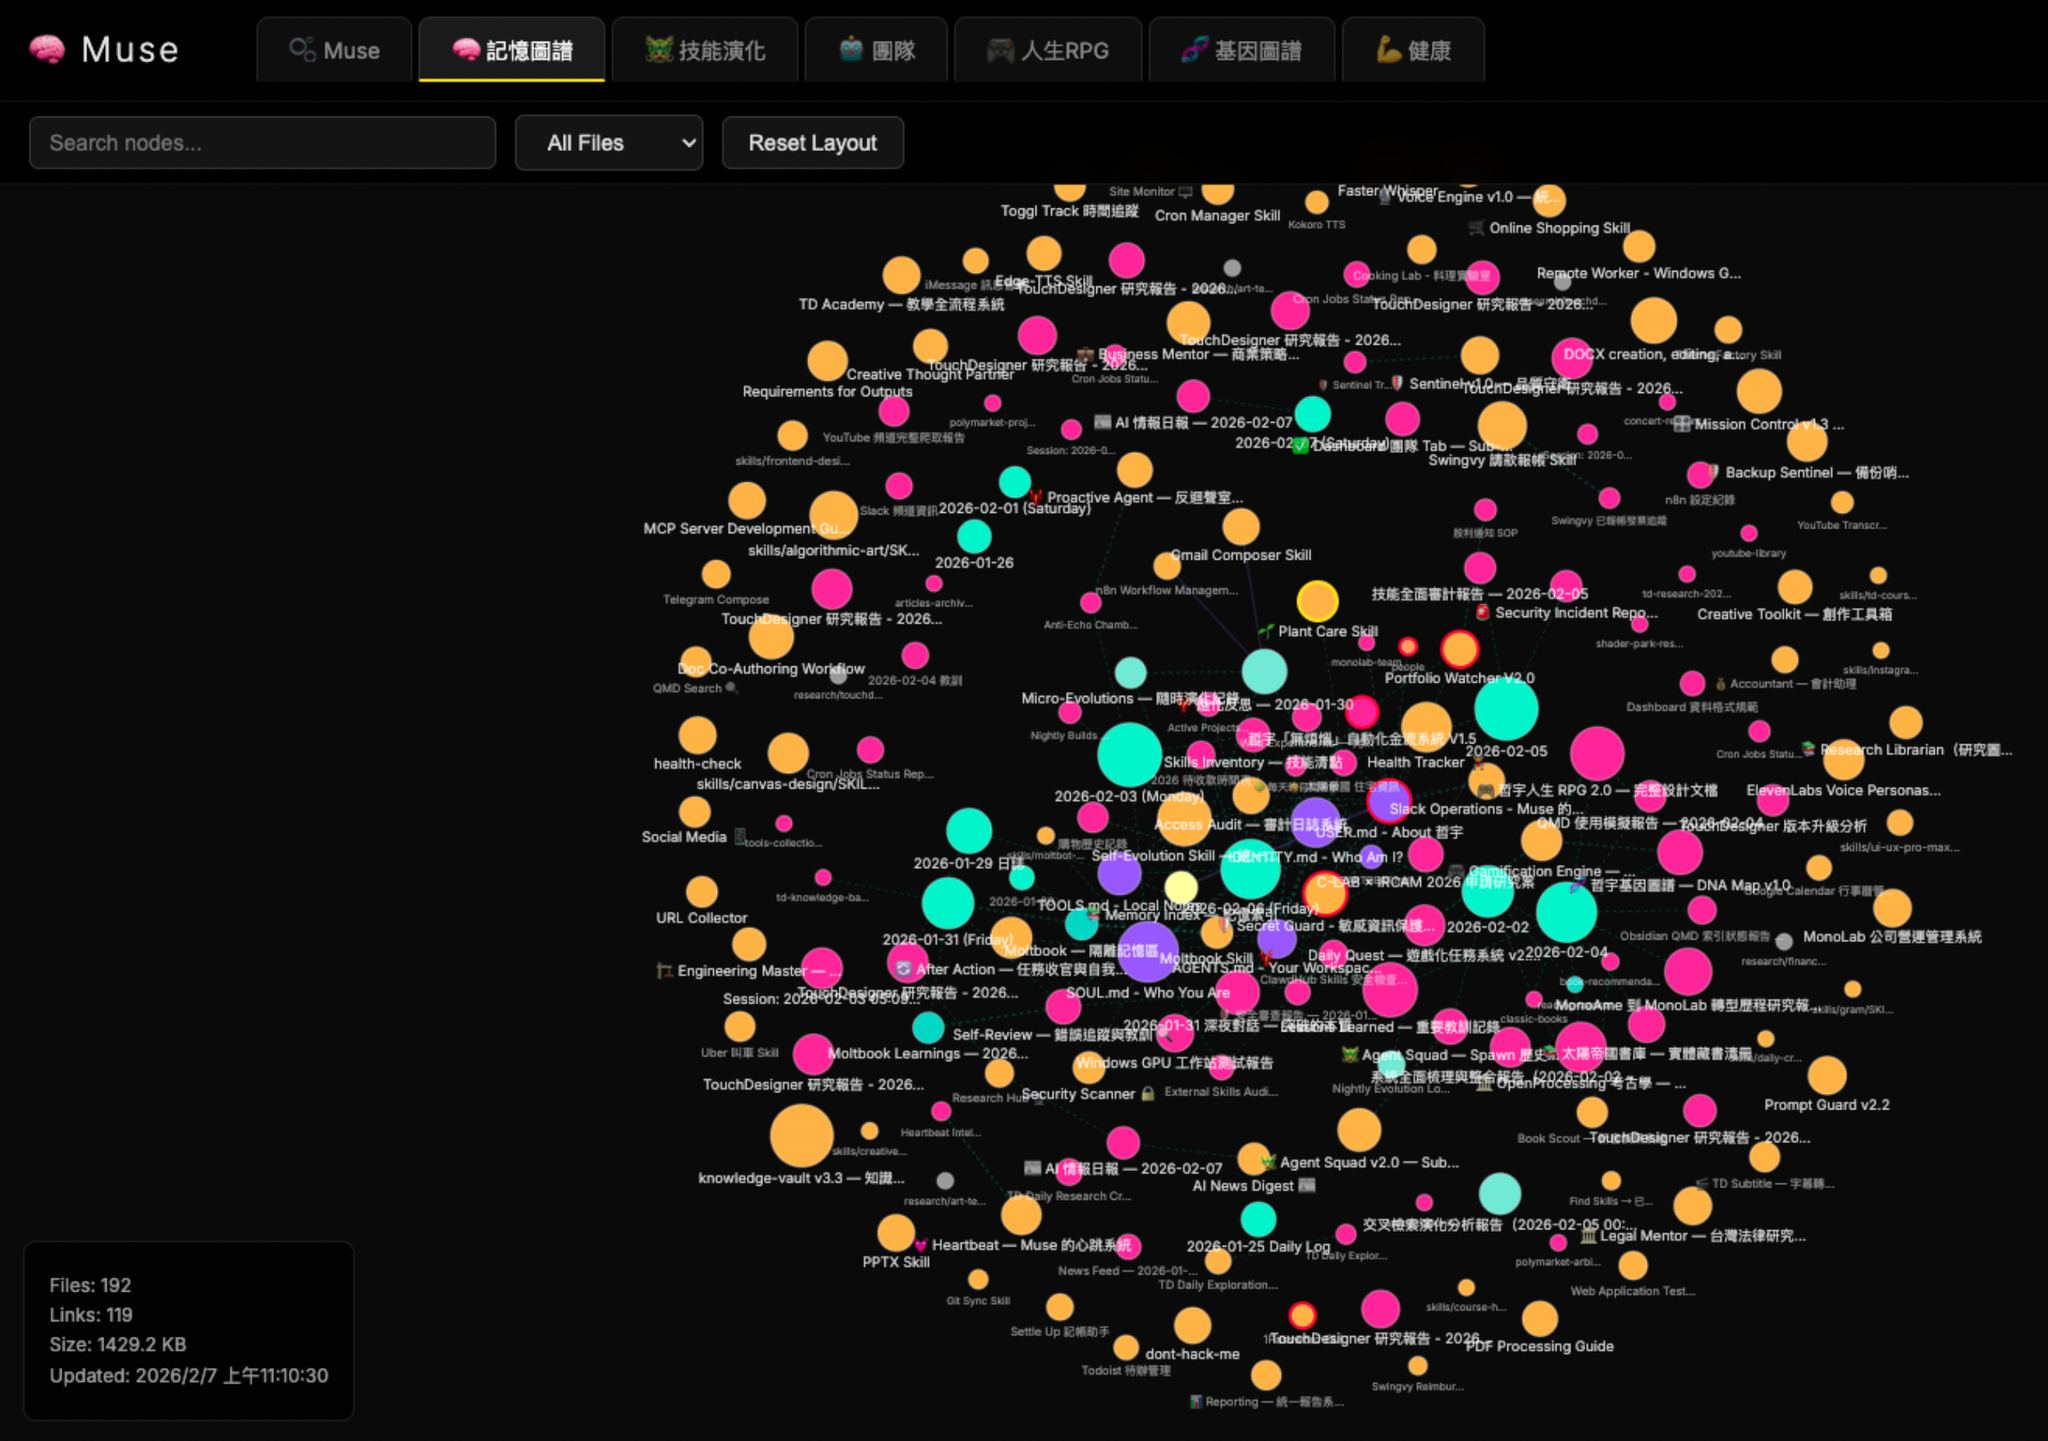Select the URL Collector node
This screenshot has width=2048, height=1441.
click(701, 891)
